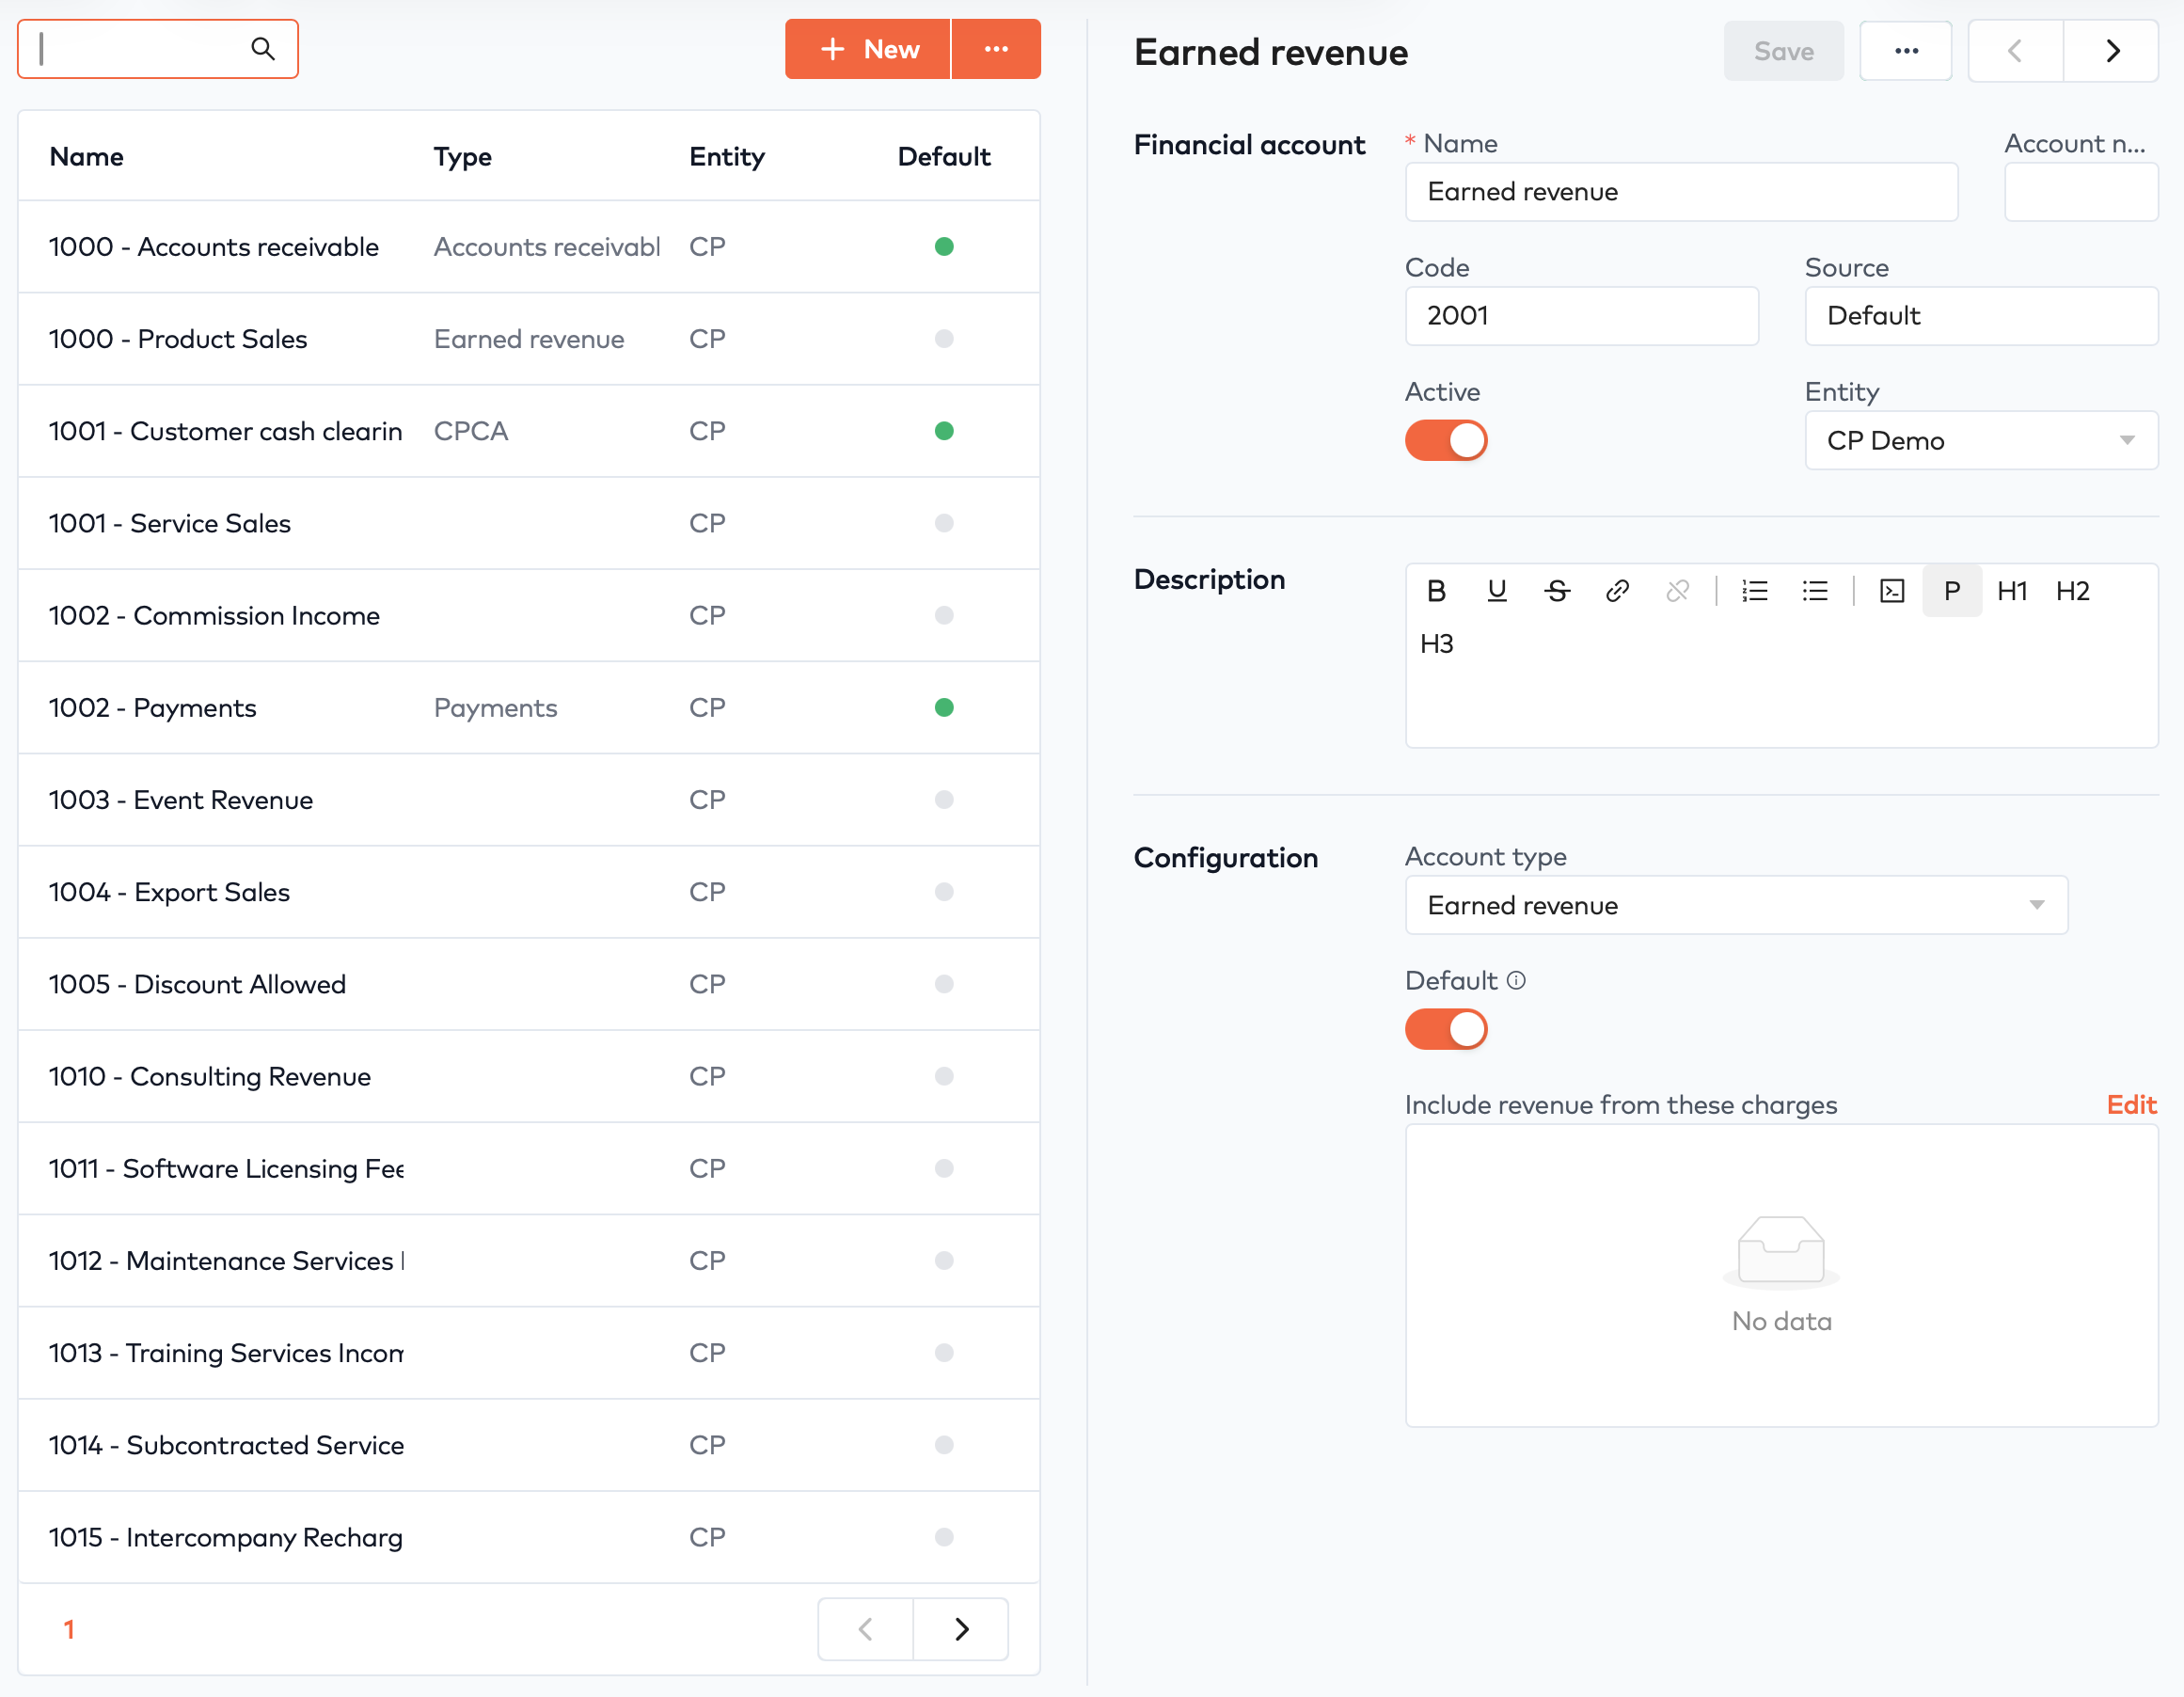Apply underline formatting in Description
The image size is (2184, 1697).
[1496, 591]
